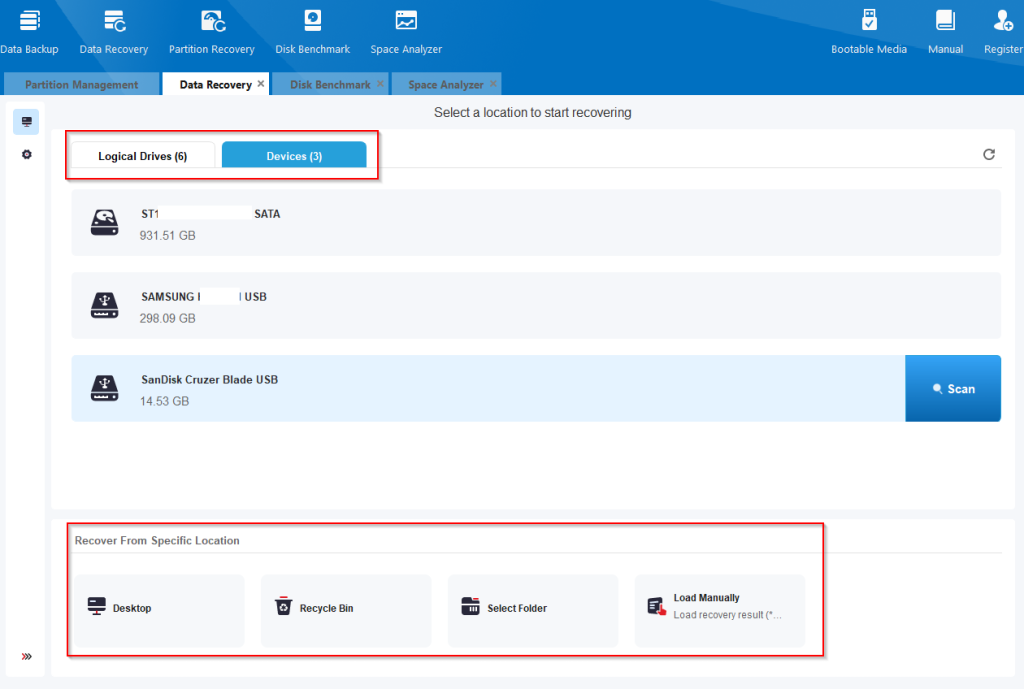Click the SAMSUNG USB drive icon

[104, 306]
